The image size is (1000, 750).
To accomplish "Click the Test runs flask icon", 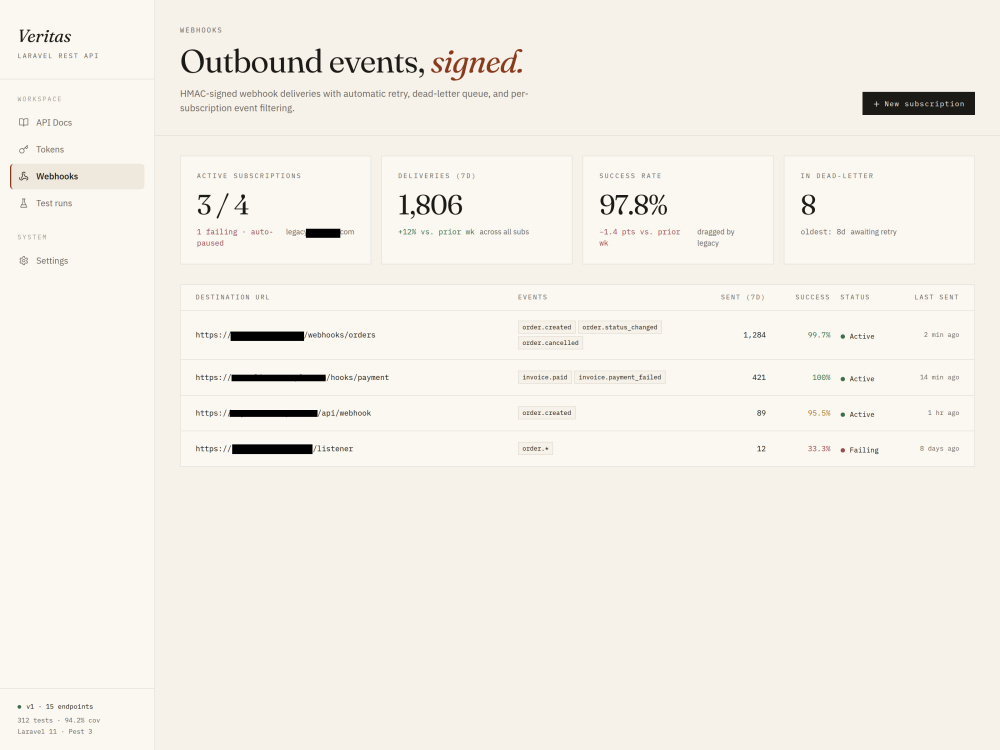I will click(24, 203).
